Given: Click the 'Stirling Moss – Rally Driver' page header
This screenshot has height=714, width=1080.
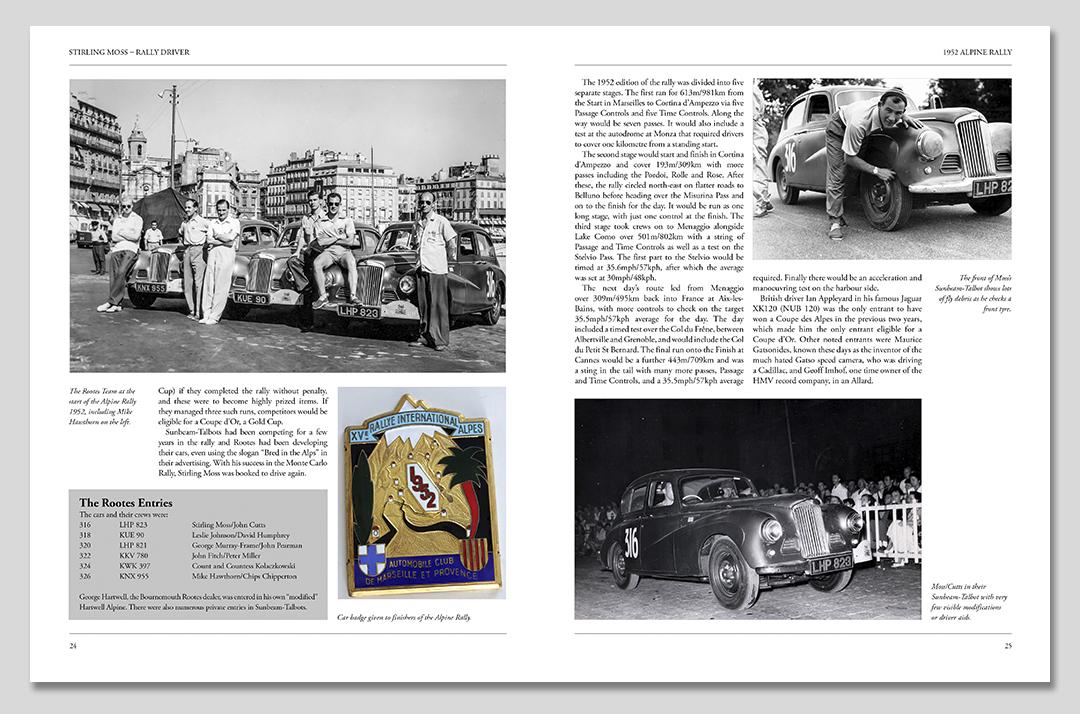Looking at the screenshot, I should [129, 51].
